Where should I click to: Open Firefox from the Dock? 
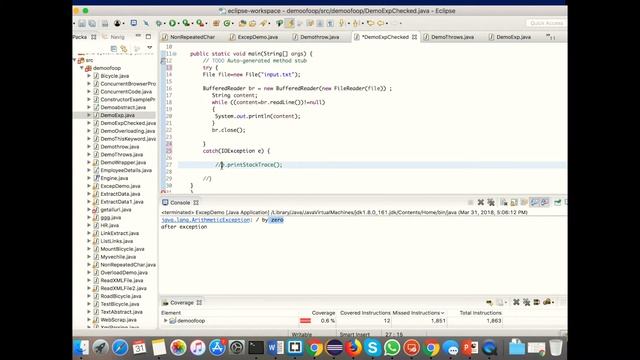(x=353, y=348)
